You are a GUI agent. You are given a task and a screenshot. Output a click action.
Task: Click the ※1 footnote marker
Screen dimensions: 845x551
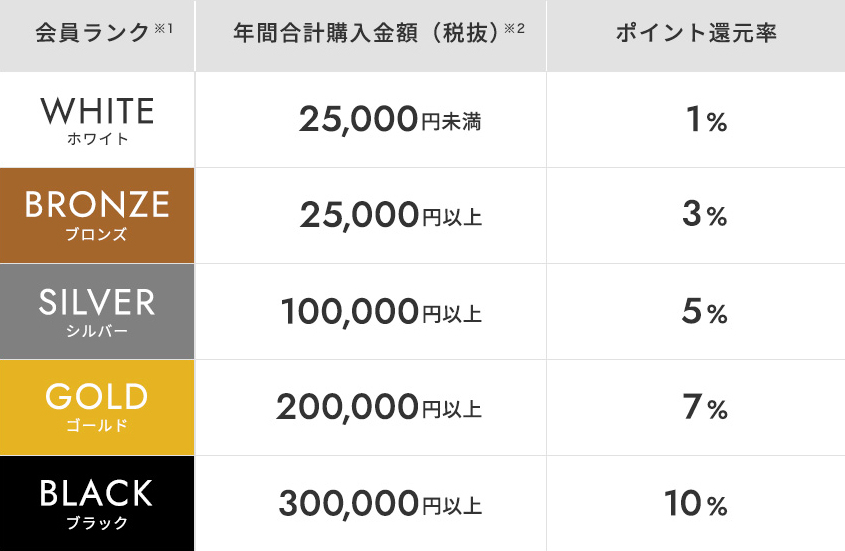click(x=164, y=28)
